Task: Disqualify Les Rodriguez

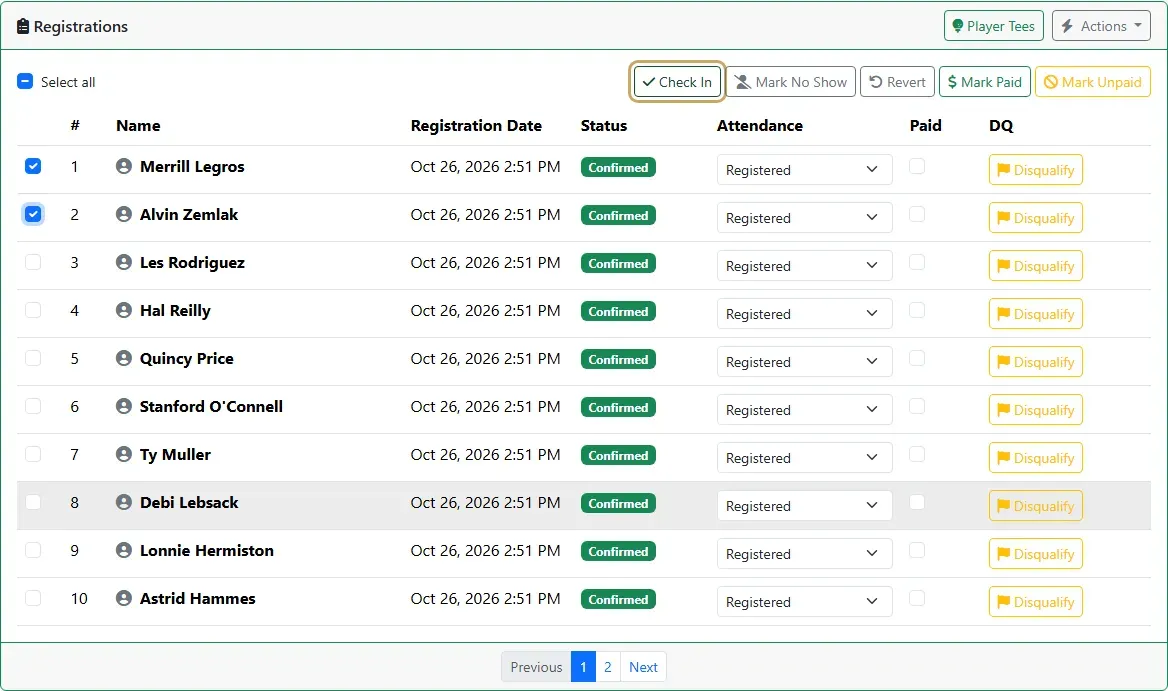Action: (x=1035, y=266)
